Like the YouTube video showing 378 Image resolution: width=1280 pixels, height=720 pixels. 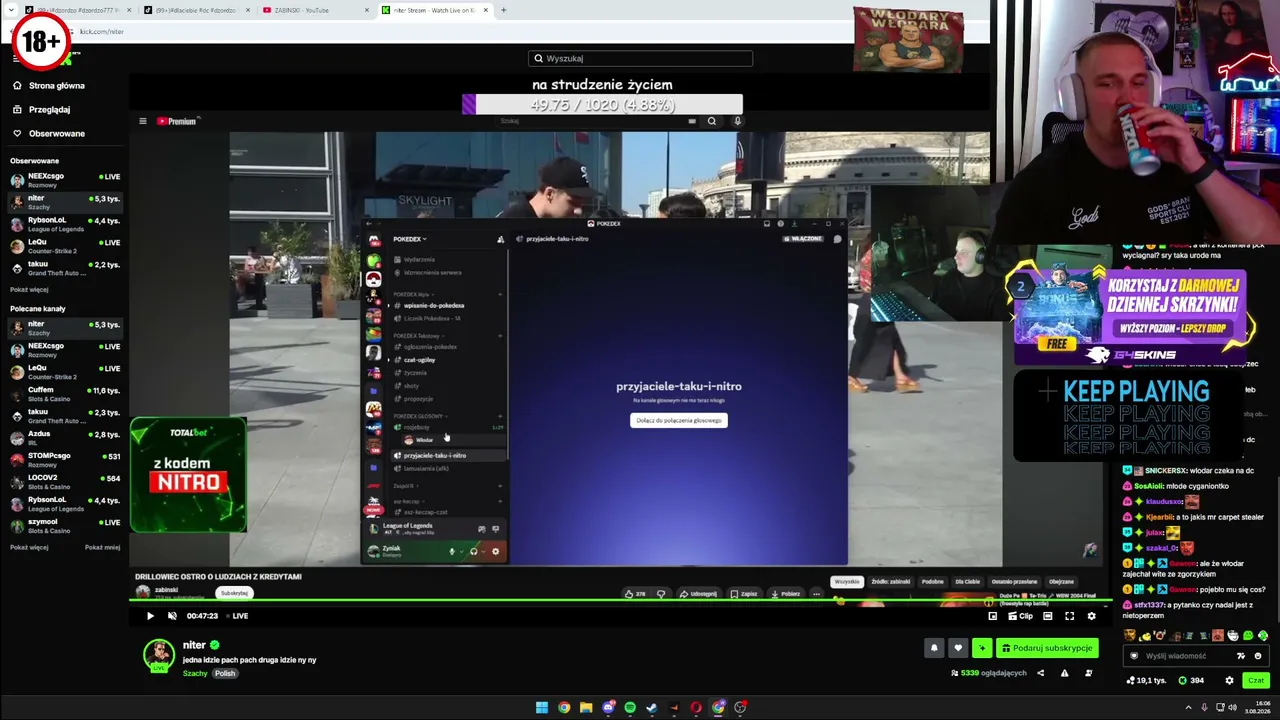pos(635,594)
